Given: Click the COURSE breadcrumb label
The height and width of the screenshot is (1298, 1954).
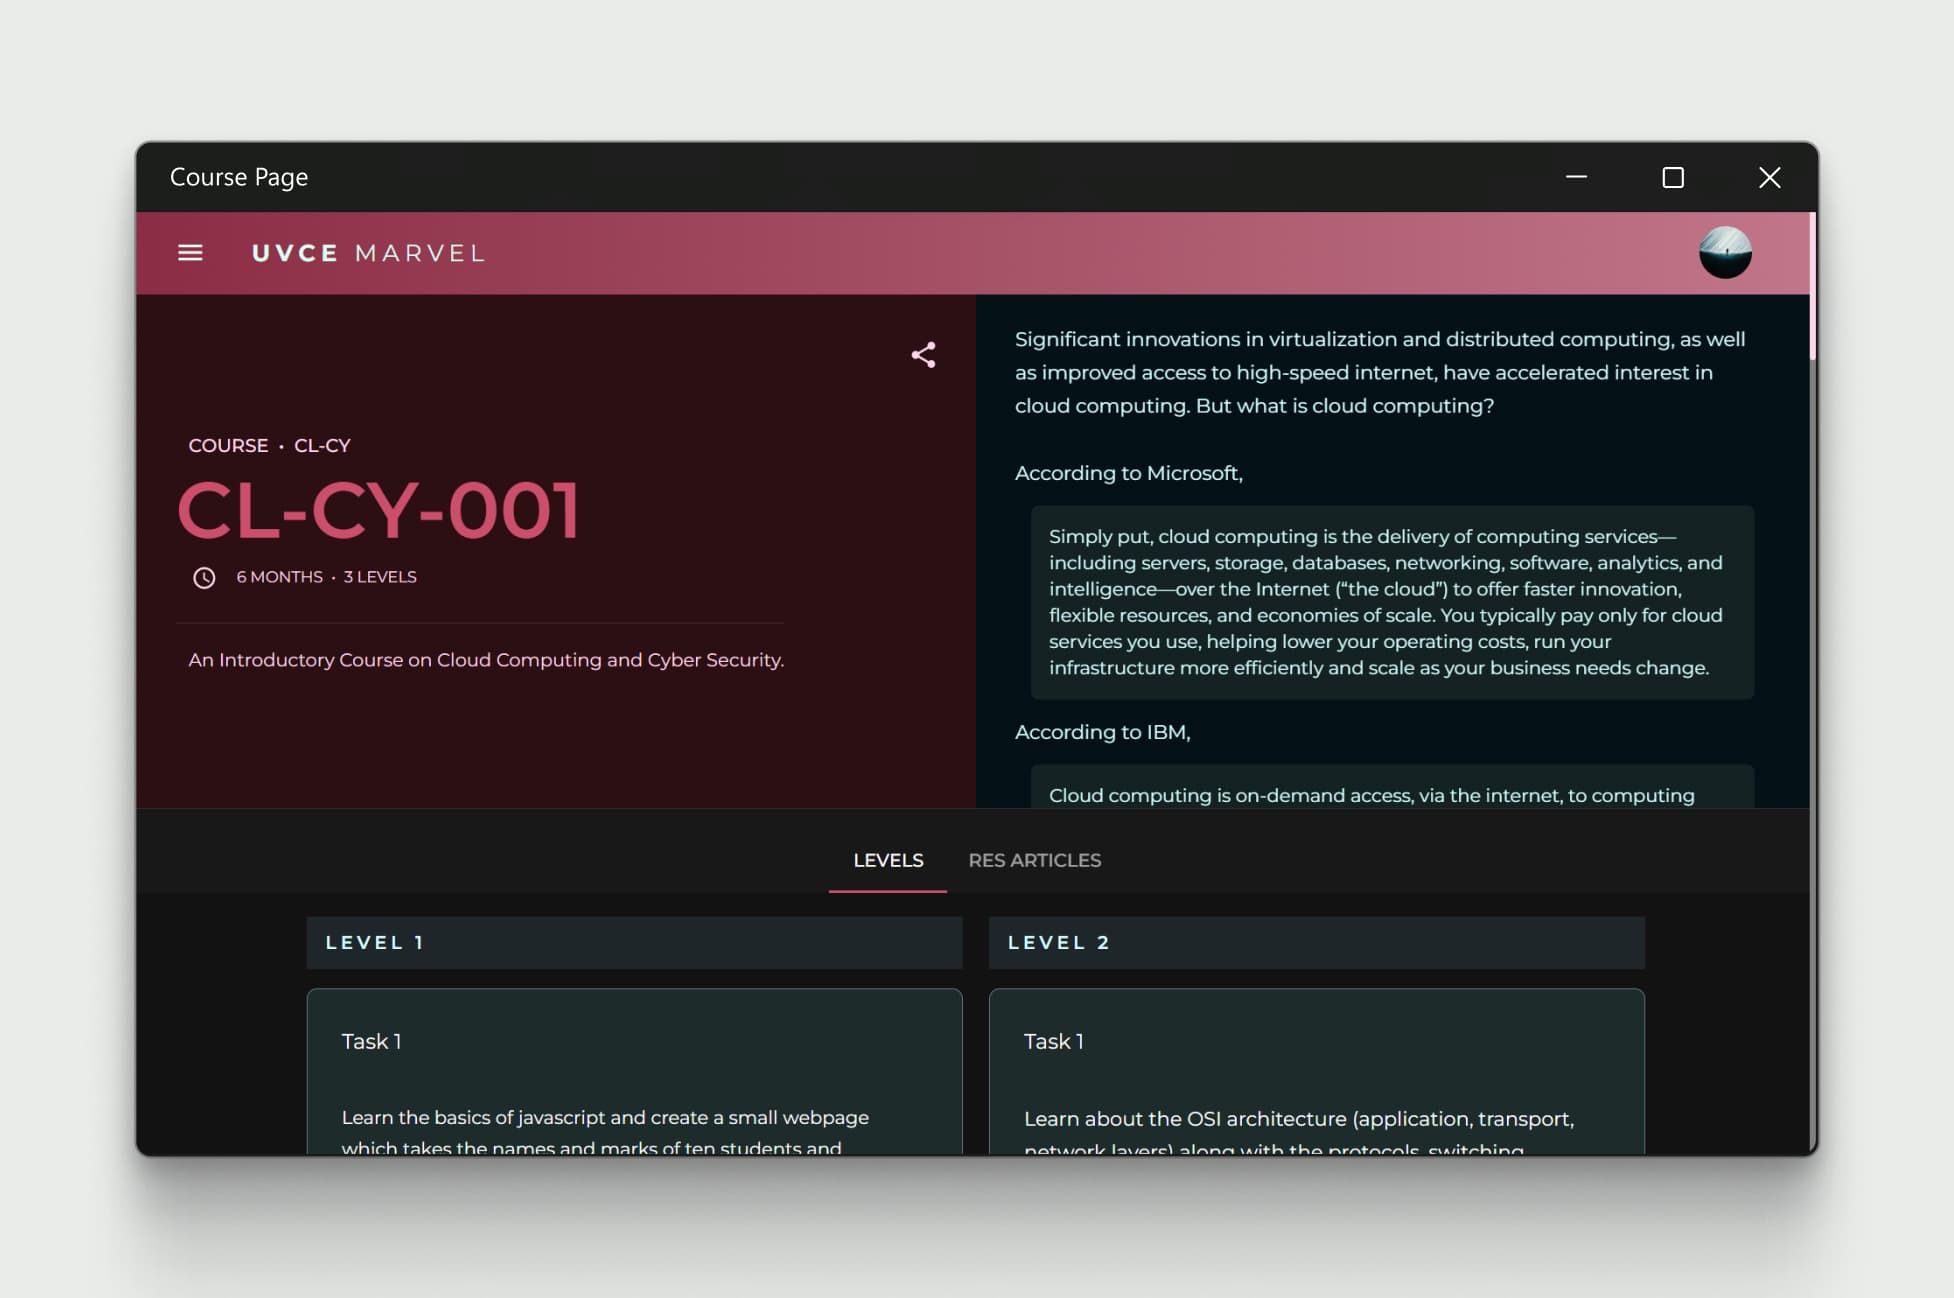Looking at the screenshot, I should (x=228, y=445).
